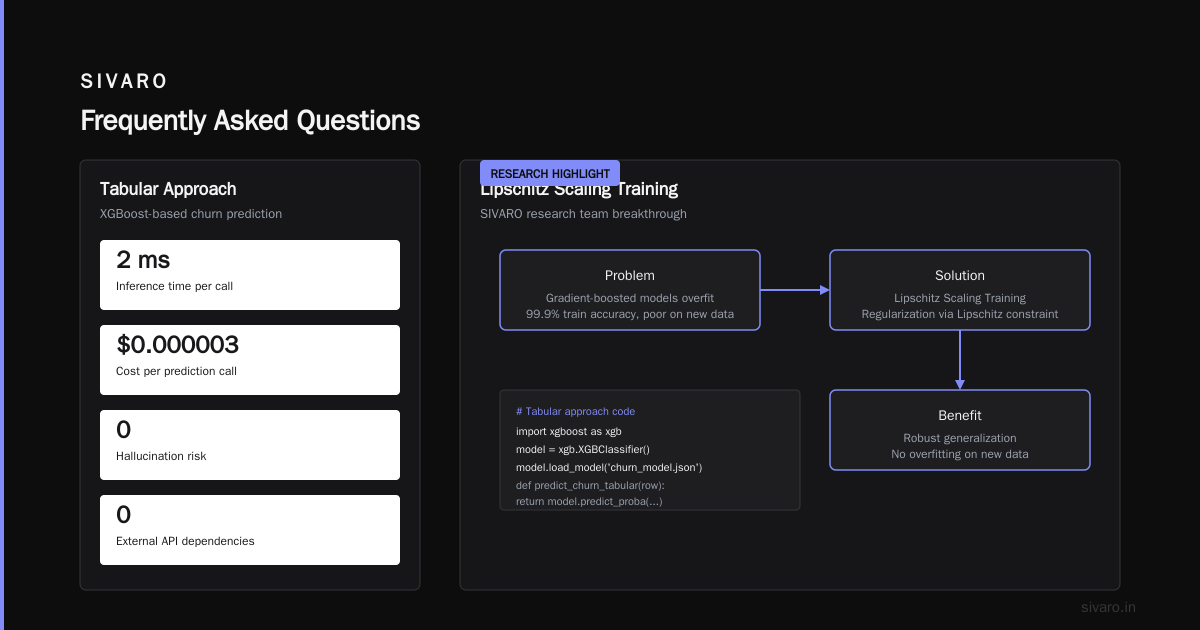Click the RESEARCH HIGHLIGHT badge

550,173
